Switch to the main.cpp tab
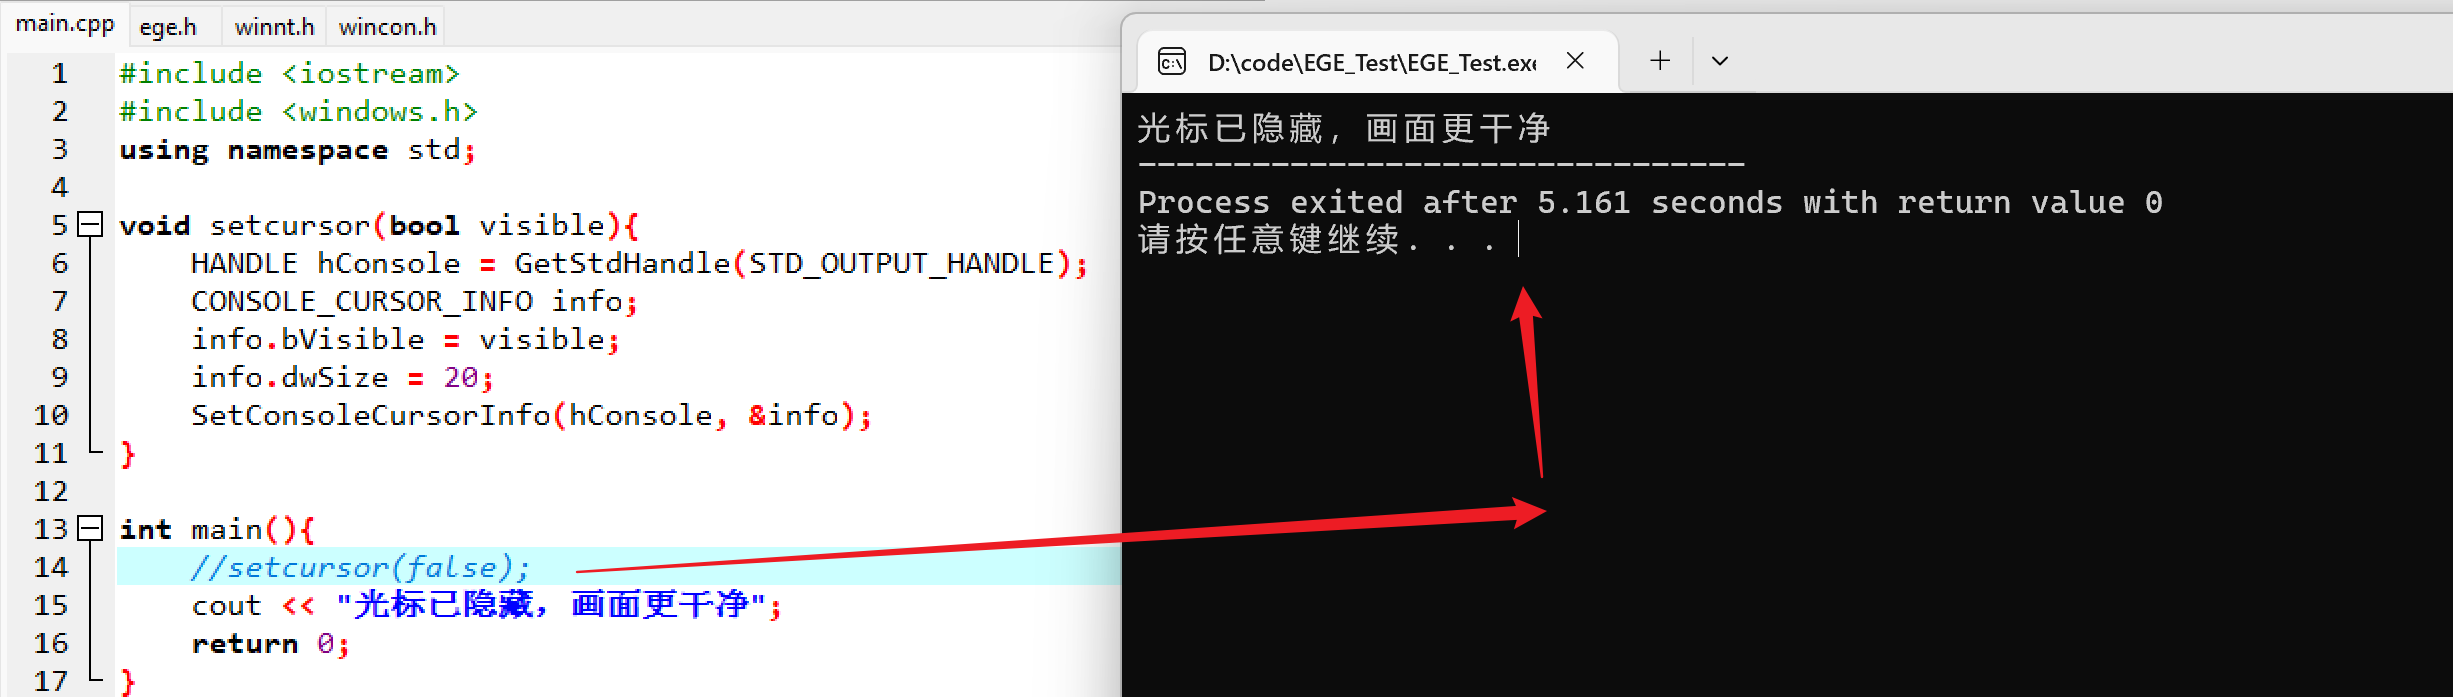The height and width of the screenshot is (697, 2453). [x=65, y=24]
